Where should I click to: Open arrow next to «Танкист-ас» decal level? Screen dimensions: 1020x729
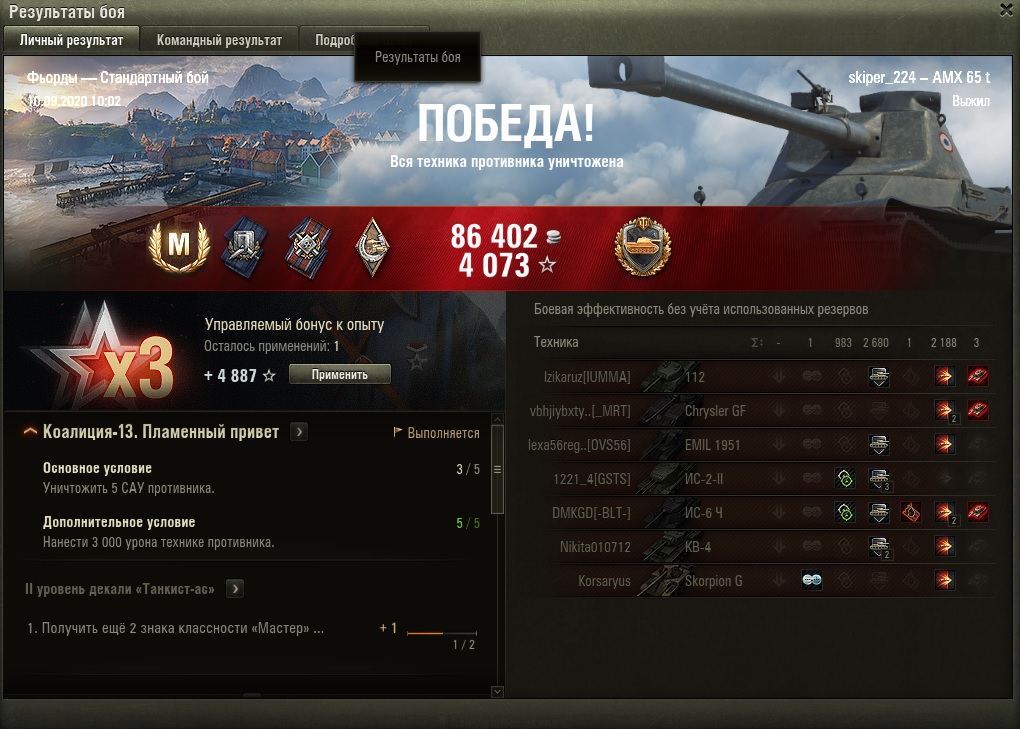pos(235,589)
